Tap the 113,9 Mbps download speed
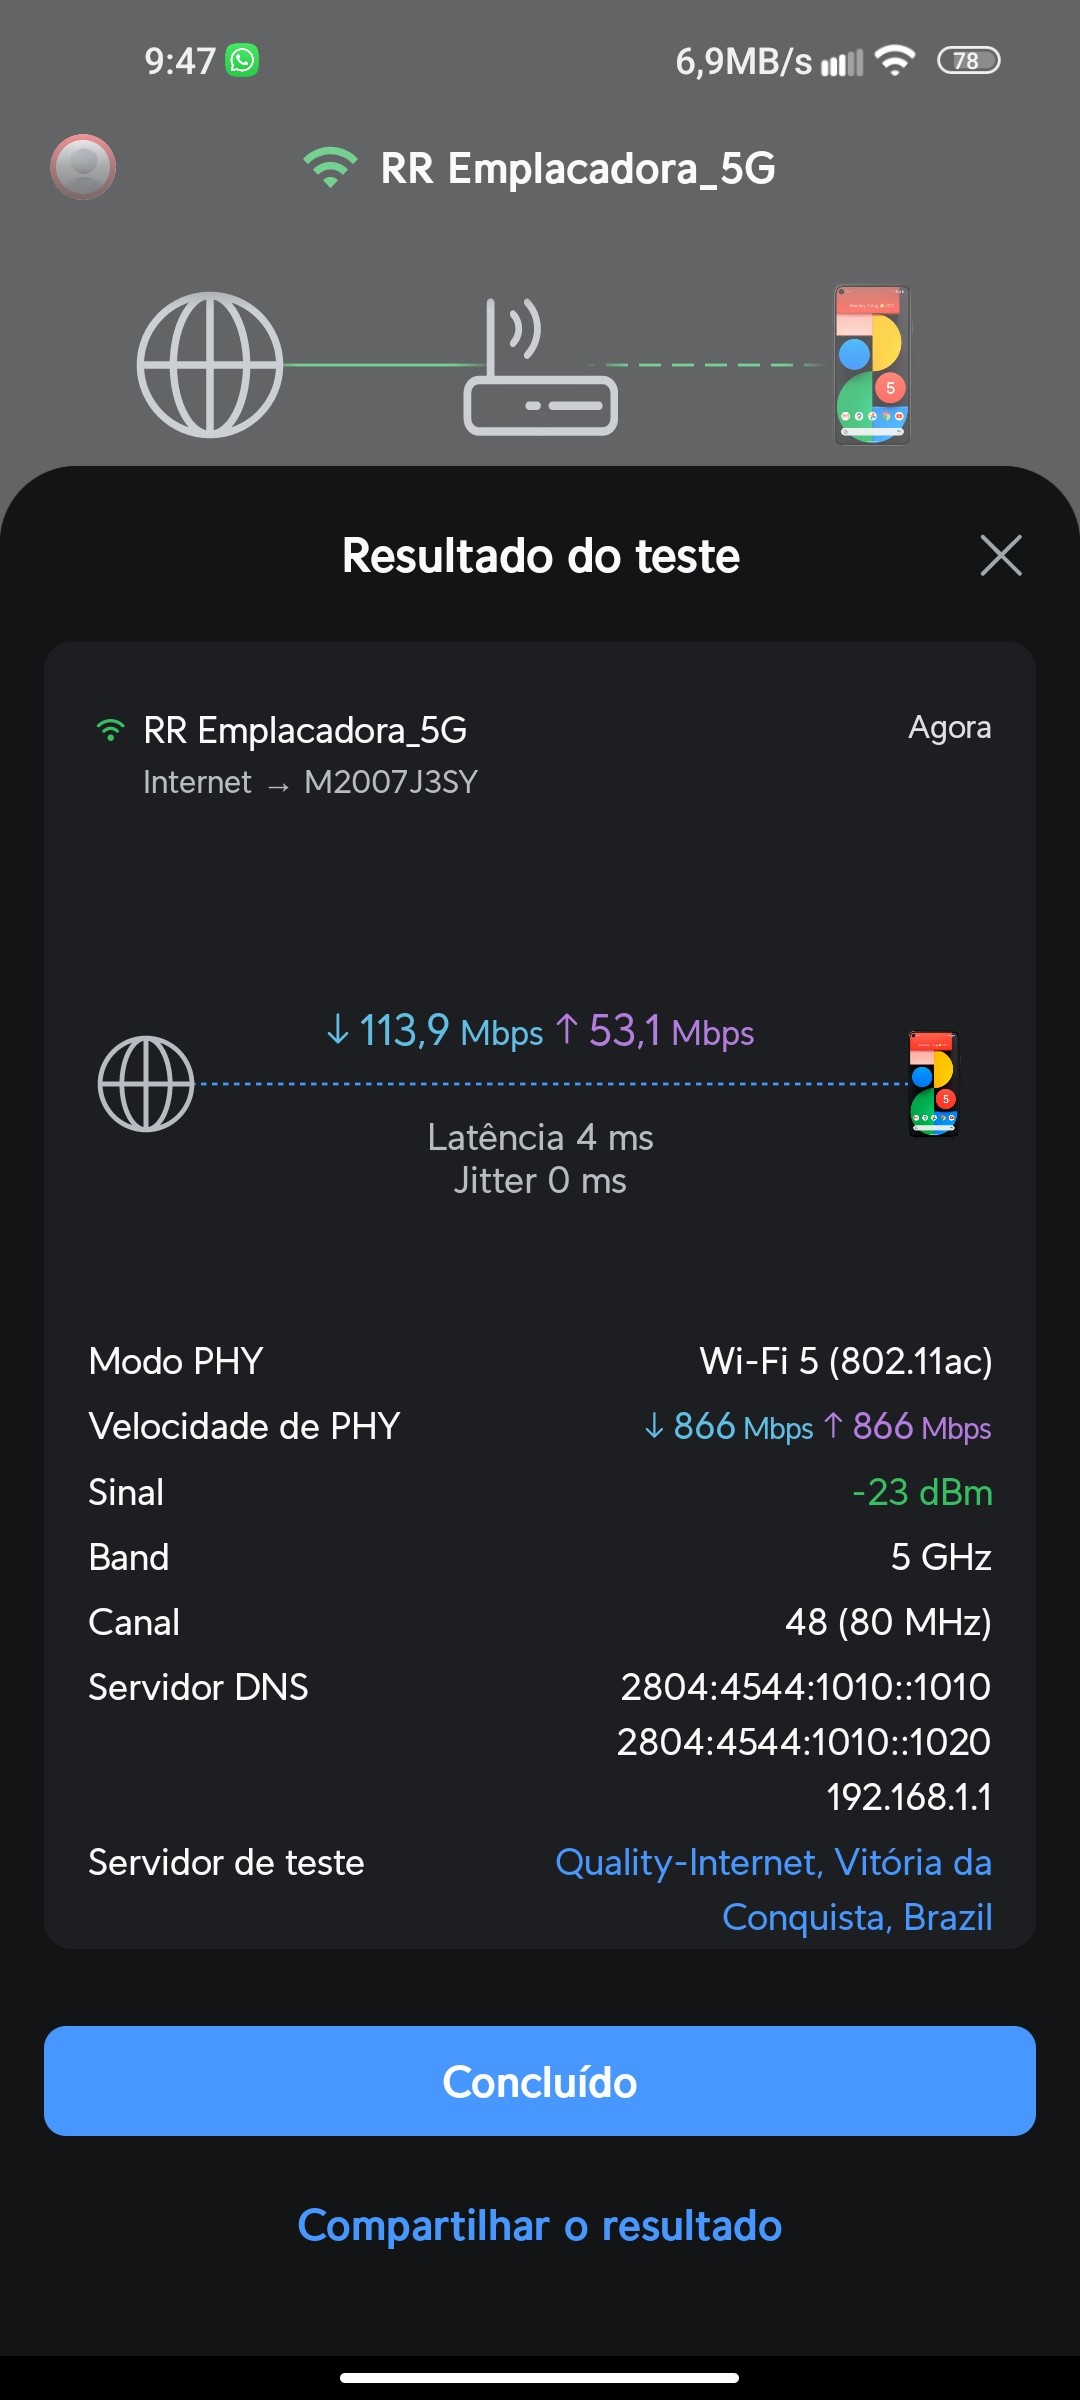 point(435,1031)
